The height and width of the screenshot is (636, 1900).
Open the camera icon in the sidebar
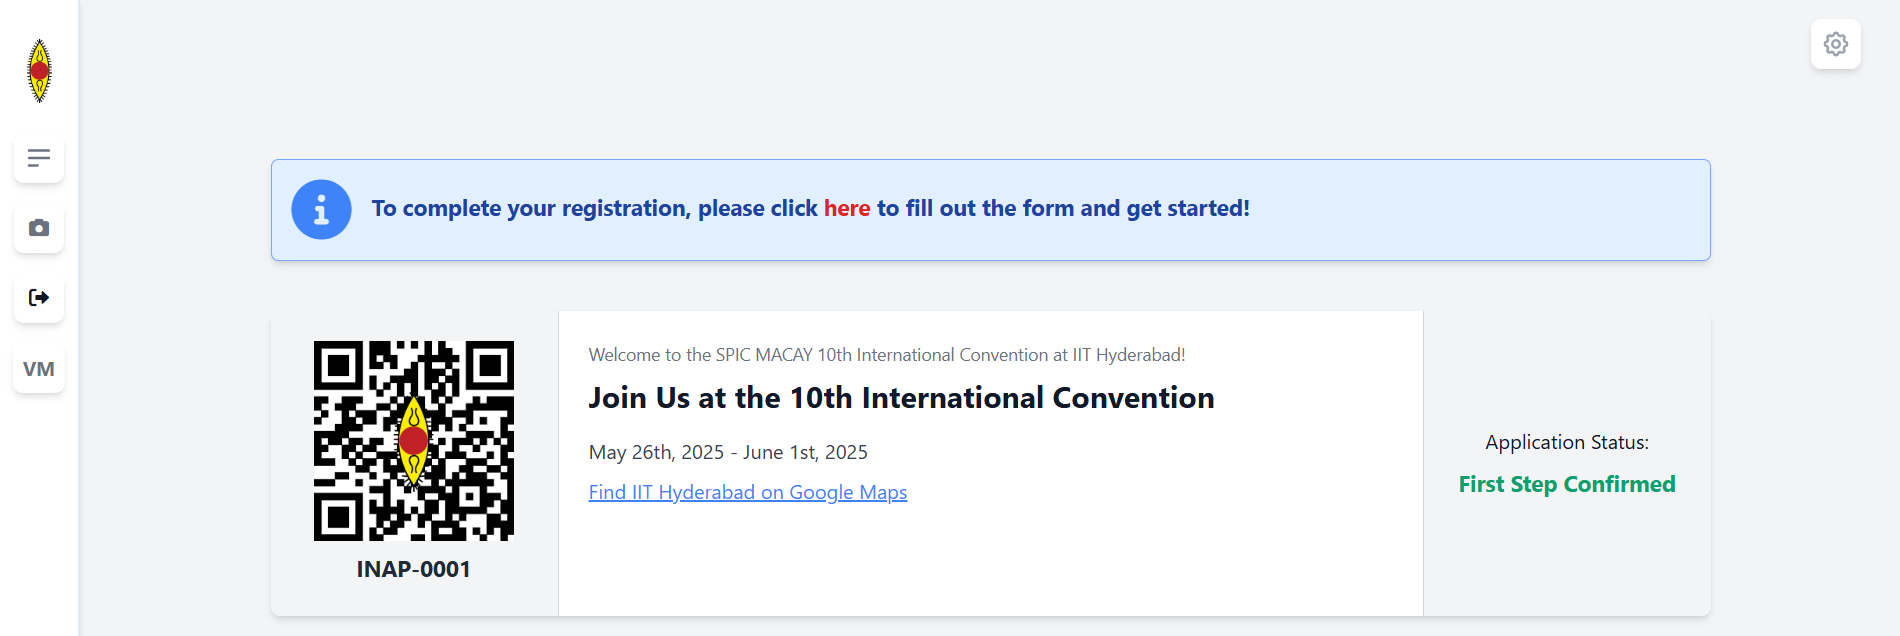(39, 228)
